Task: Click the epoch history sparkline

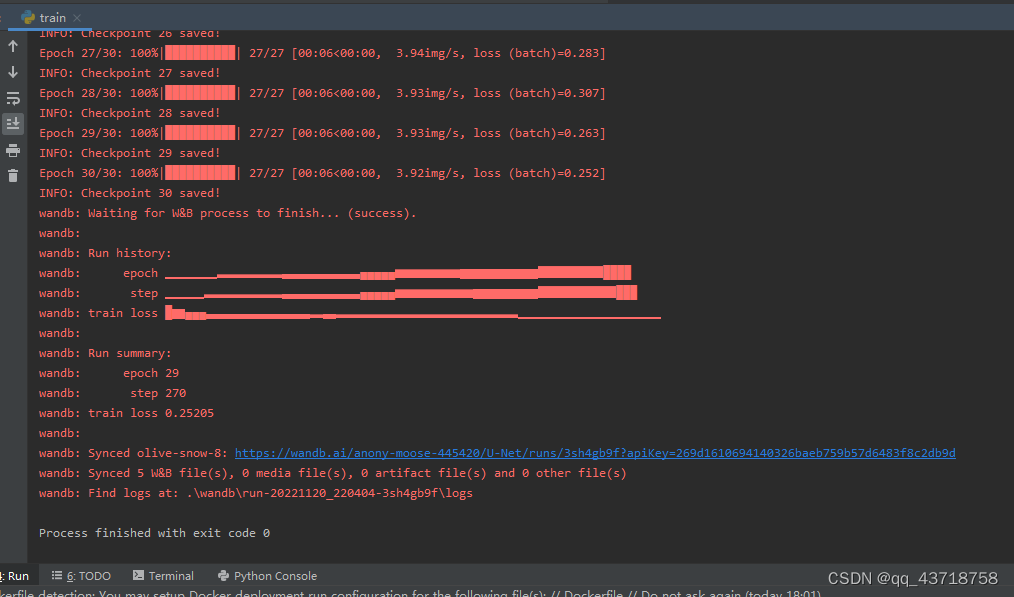Action: tap(398, 273)
